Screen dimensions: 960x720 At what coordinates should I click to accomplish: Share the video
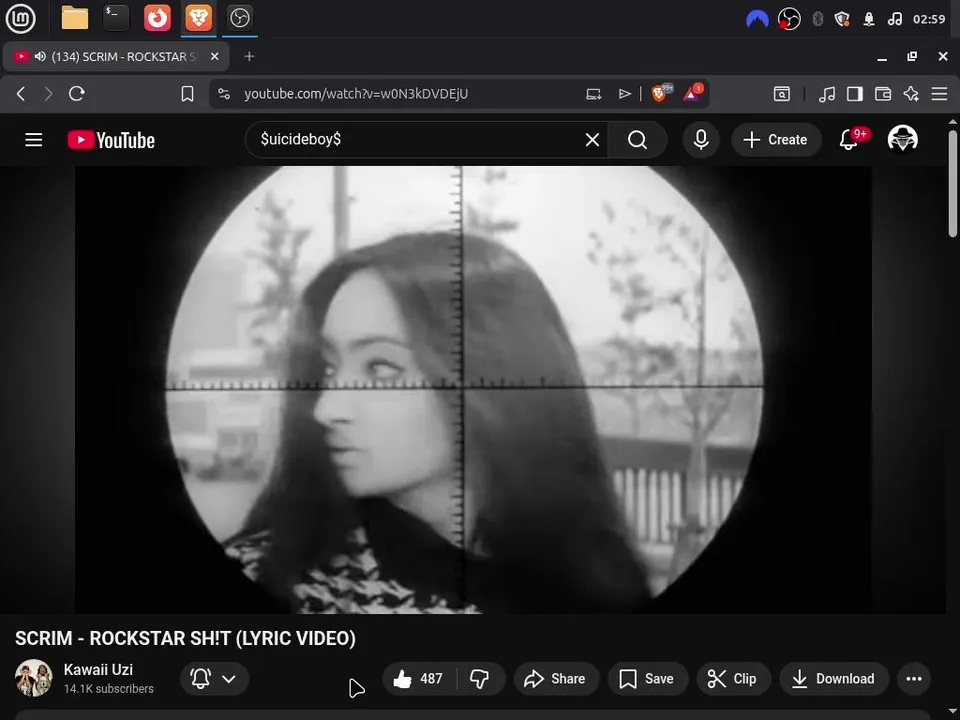click(x=556, y=678)
